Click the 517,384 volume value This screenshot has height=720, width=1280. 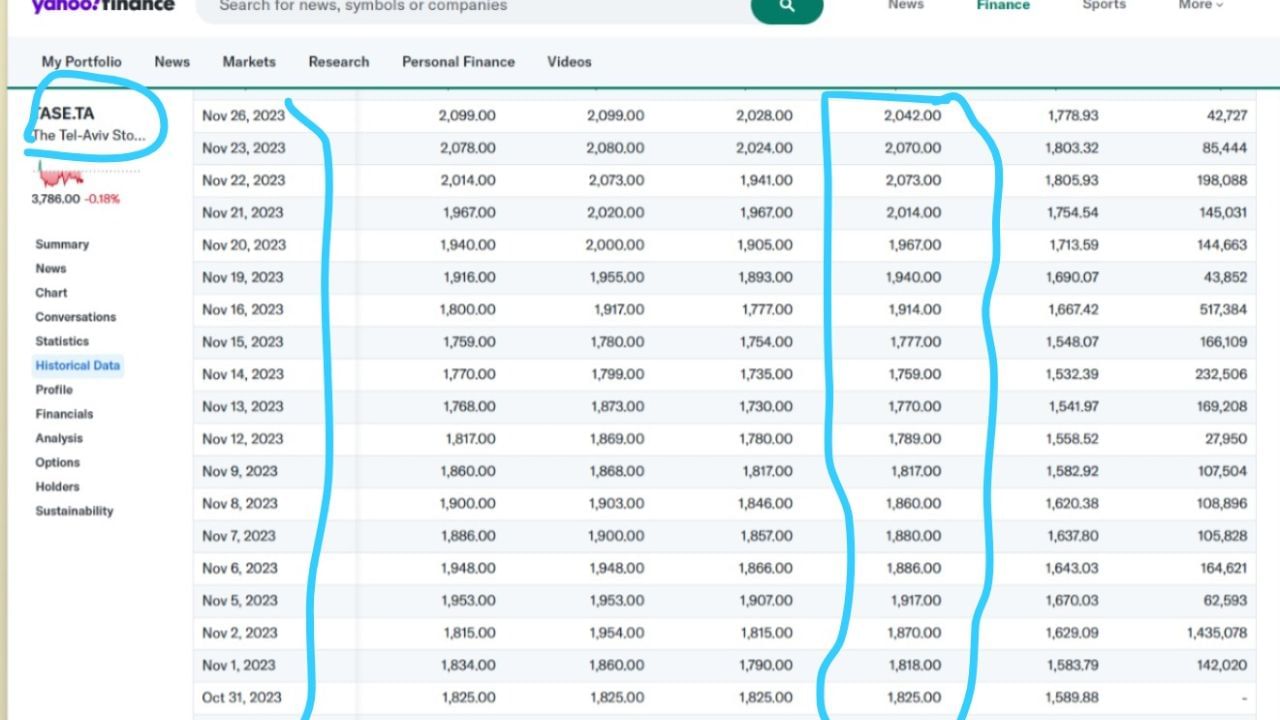(x=1223, y=309)
